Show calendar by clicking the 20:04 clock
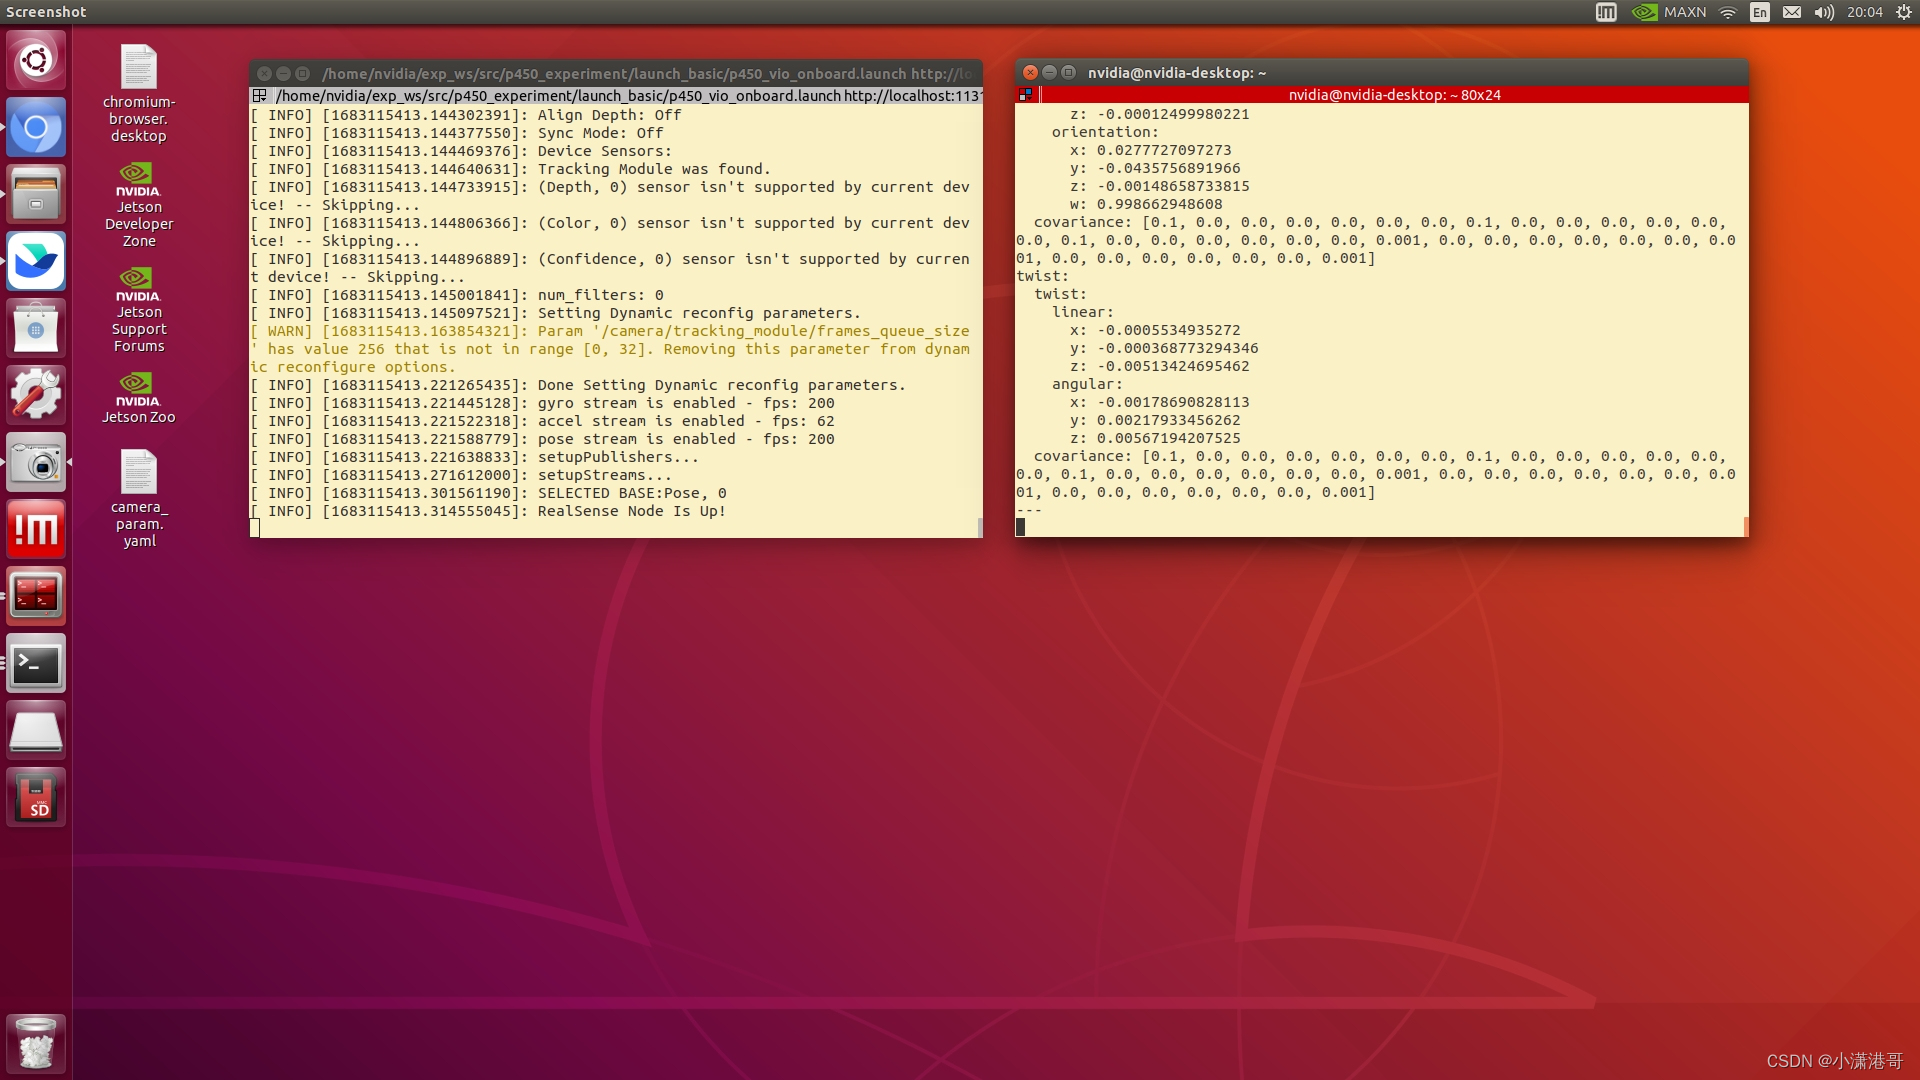Screen dimensions: 1920x1080 tap(1864, 12)
